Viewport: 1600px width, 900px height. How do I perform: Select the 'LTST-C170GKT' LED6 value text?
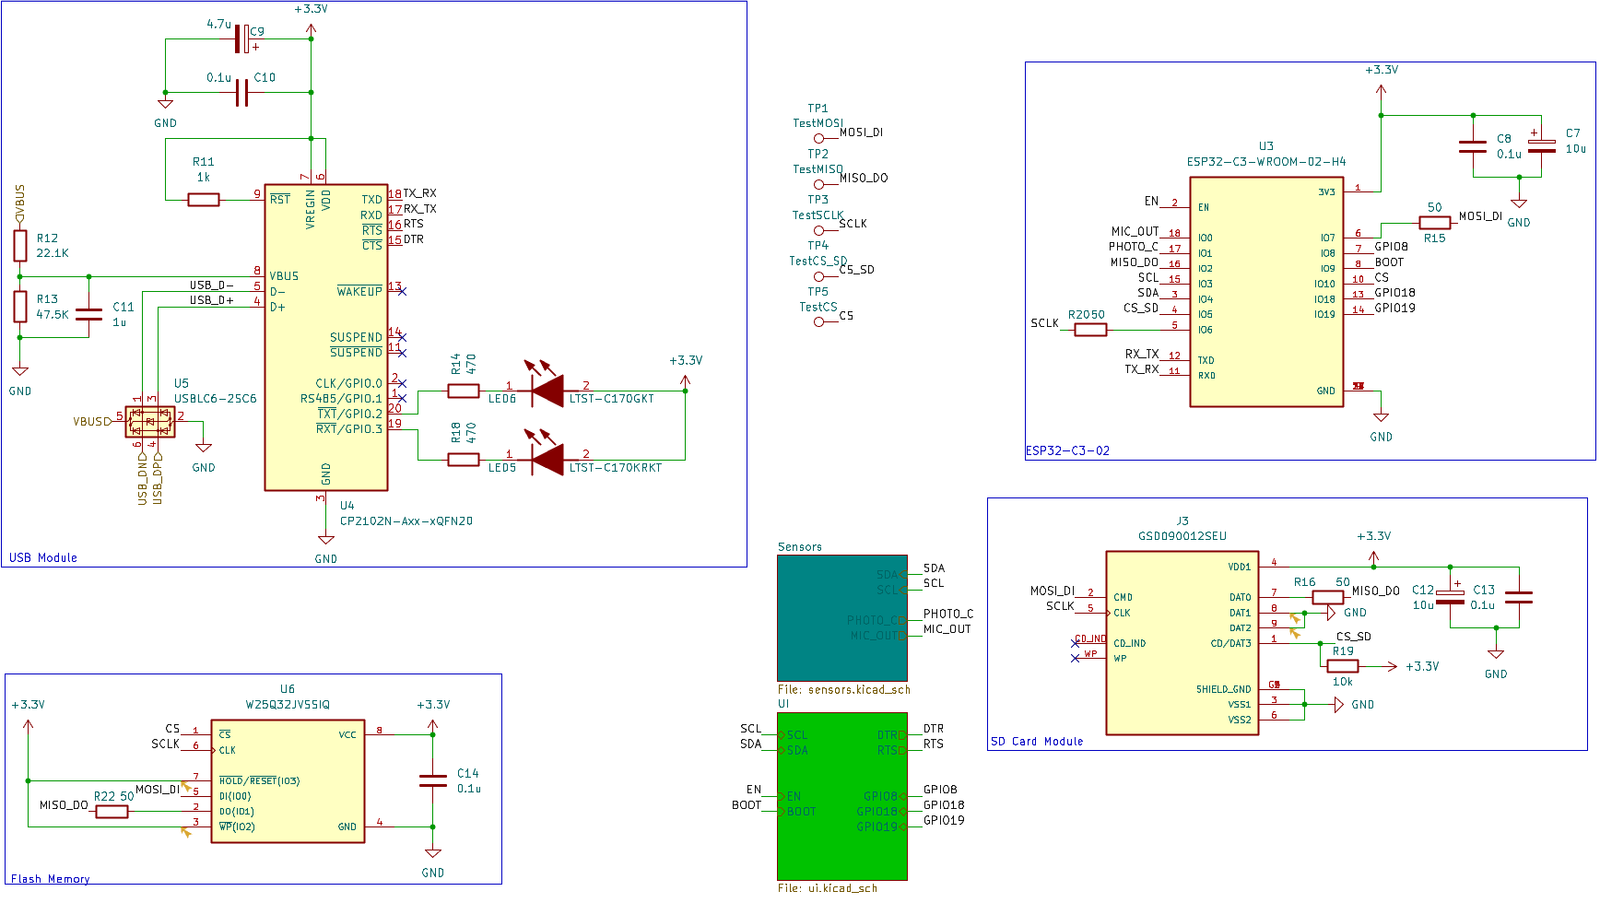pyautogui.click(x=612, y=399)
